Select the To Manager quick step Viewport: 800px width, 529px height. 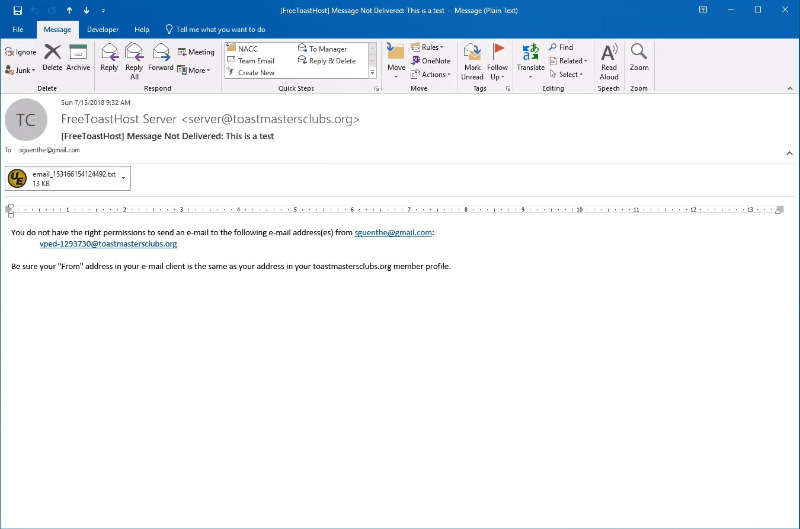point(322,49)
